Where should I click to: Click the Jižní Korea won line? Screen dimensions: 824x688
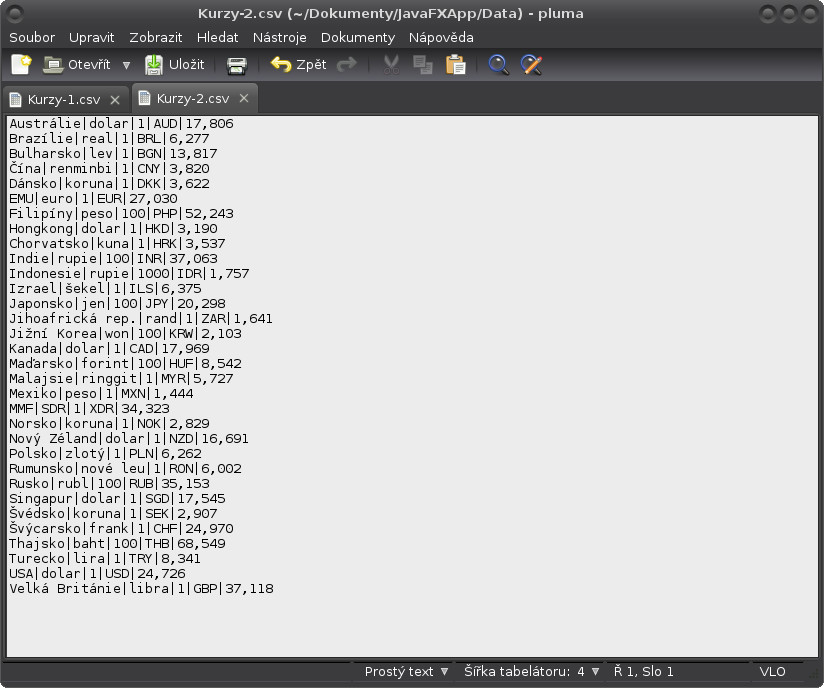pos(125,333)
